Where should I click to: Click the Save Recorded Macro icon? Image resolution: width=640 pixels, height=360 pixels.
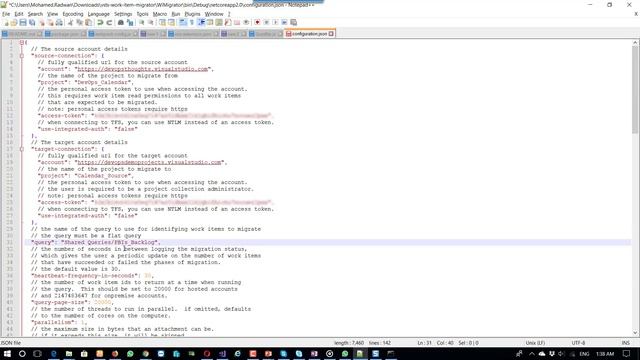[293, 22]
